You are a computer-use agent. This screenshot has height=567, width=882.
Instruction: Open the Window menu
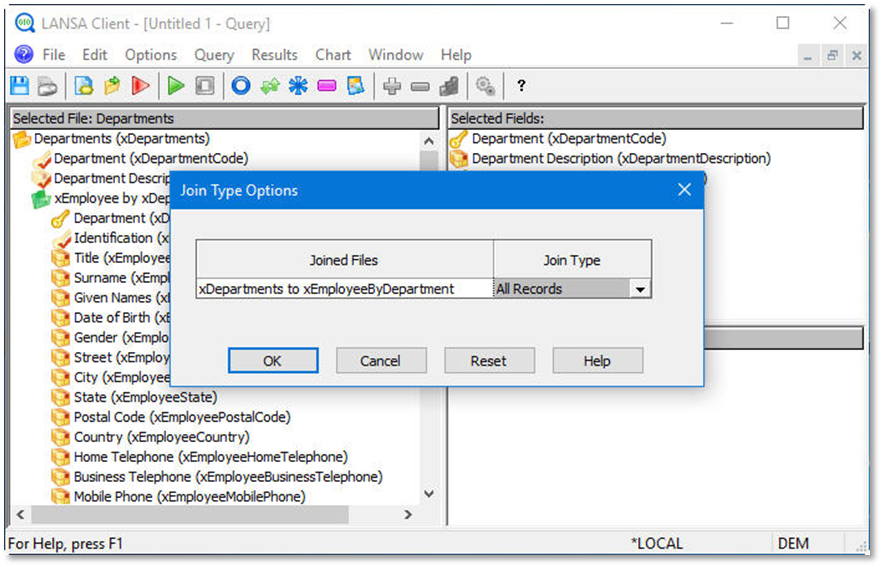coord(396,55)
